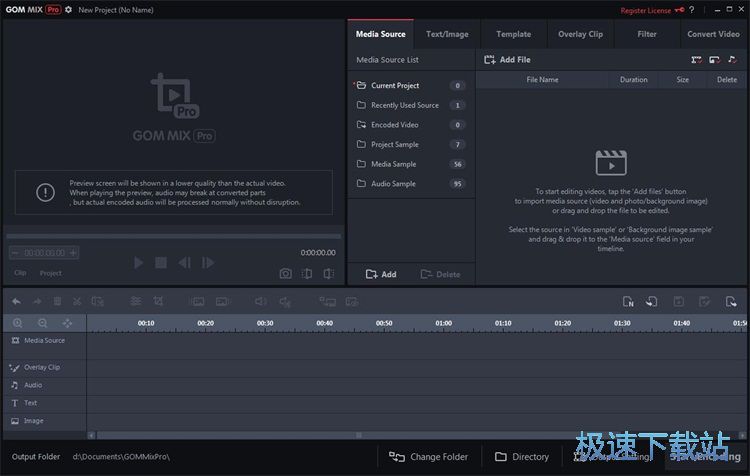Image resolution: width=750 pixels, height=476 pixels.
Task: Click the timeline zoom out magnifier
Action: [42, 323]
